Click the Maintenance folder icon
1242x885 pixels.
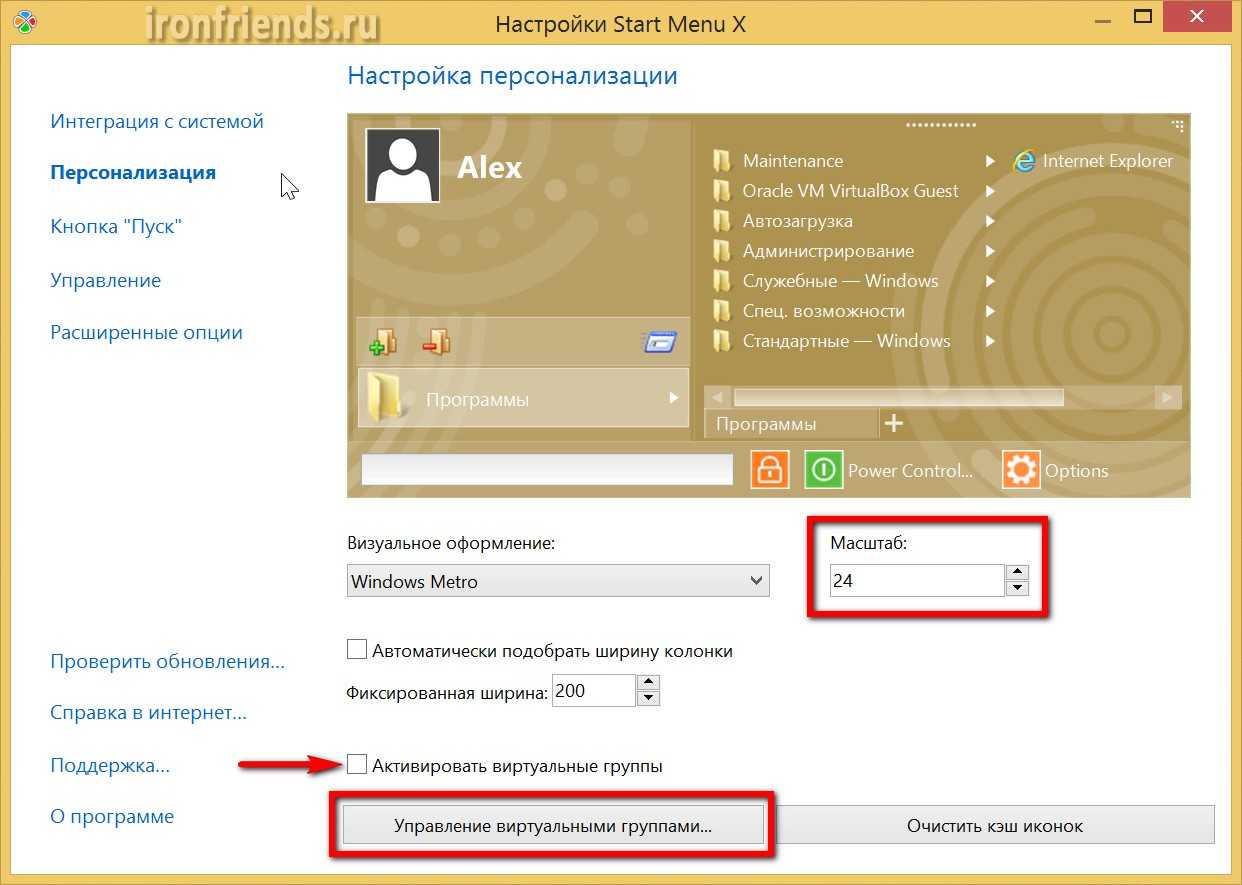tap(722, 161)
